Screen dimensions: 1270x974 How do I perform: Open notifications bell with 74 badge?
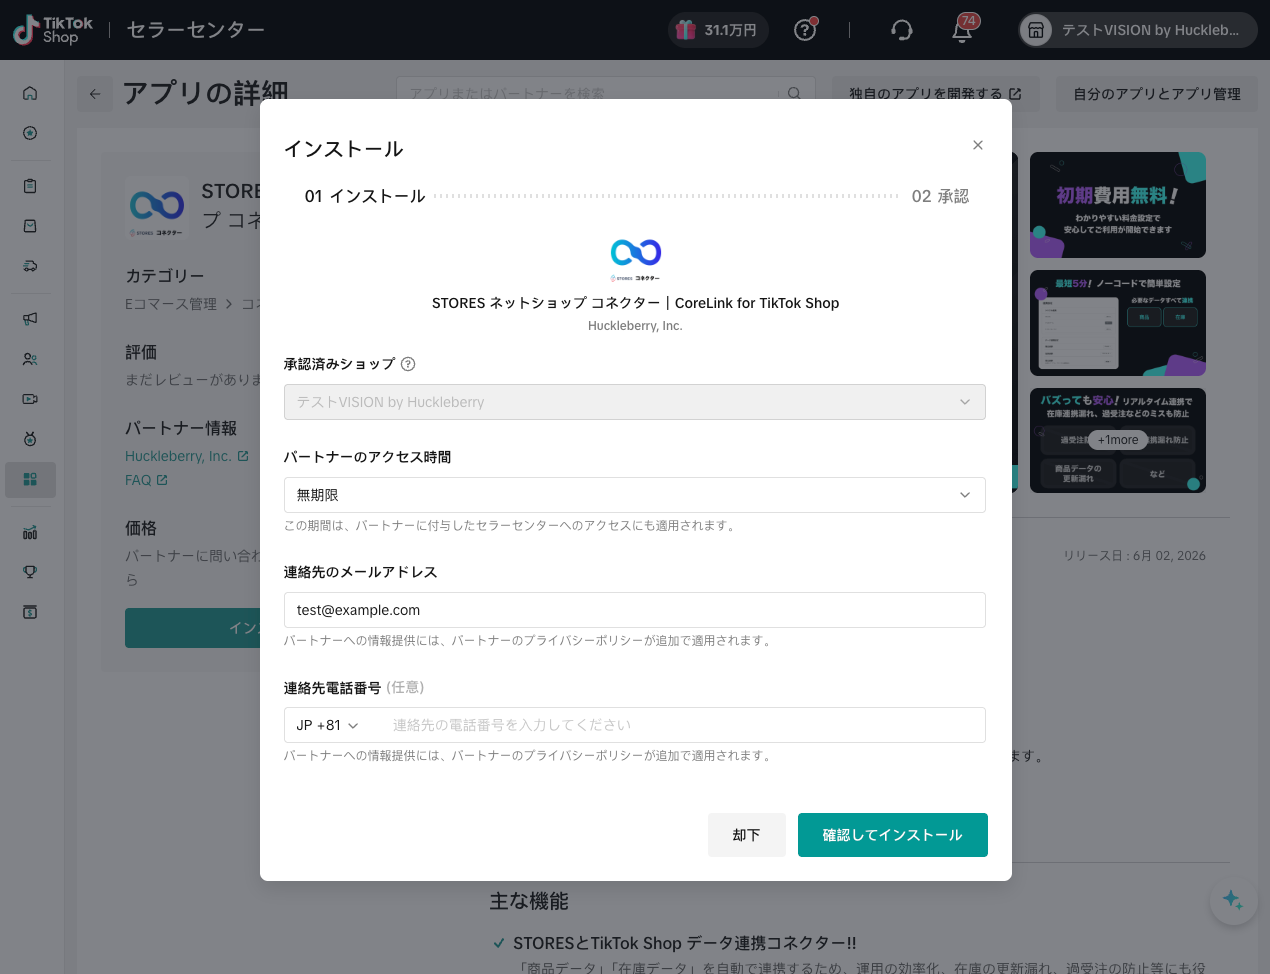[x=962, y=30]
